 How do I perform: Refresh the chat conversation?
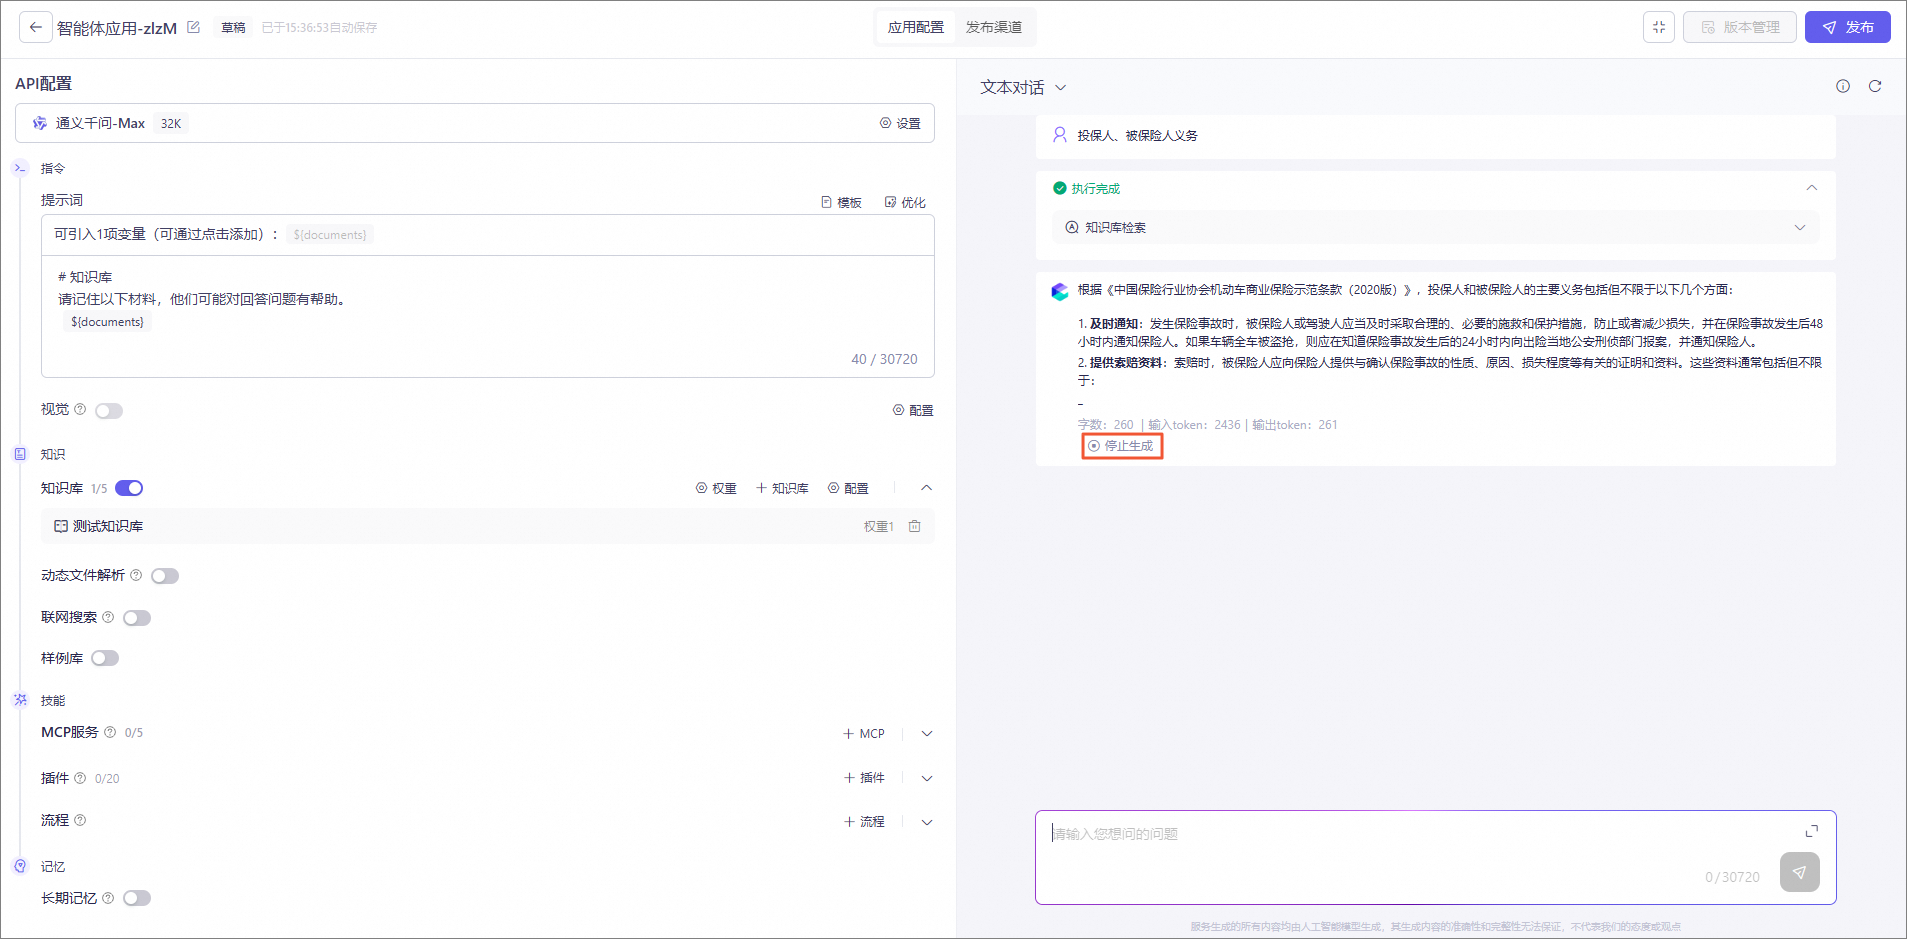[1875, 86]
